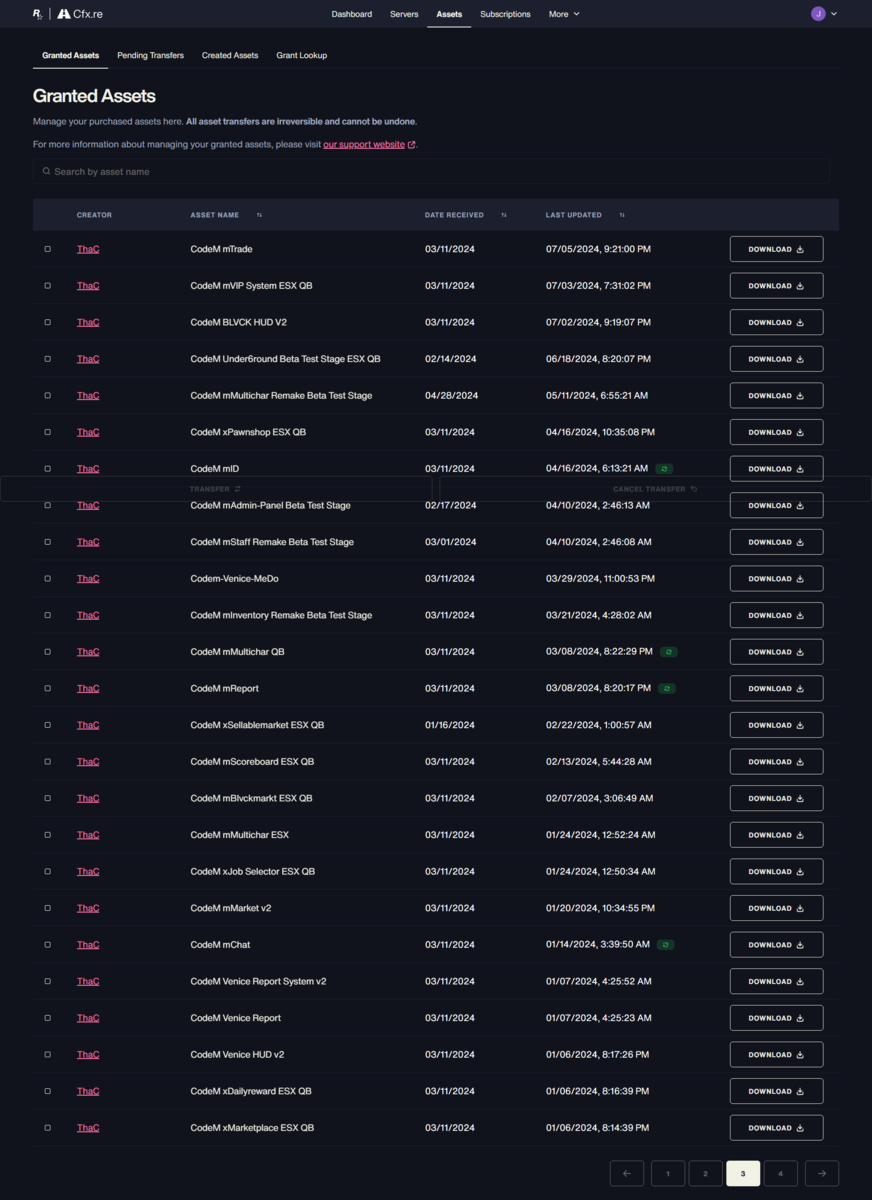This screenshot has height=1200, width=872.
Task: Download CodeM Under6round Beta Test Stage
Action: tap(776, 359)
